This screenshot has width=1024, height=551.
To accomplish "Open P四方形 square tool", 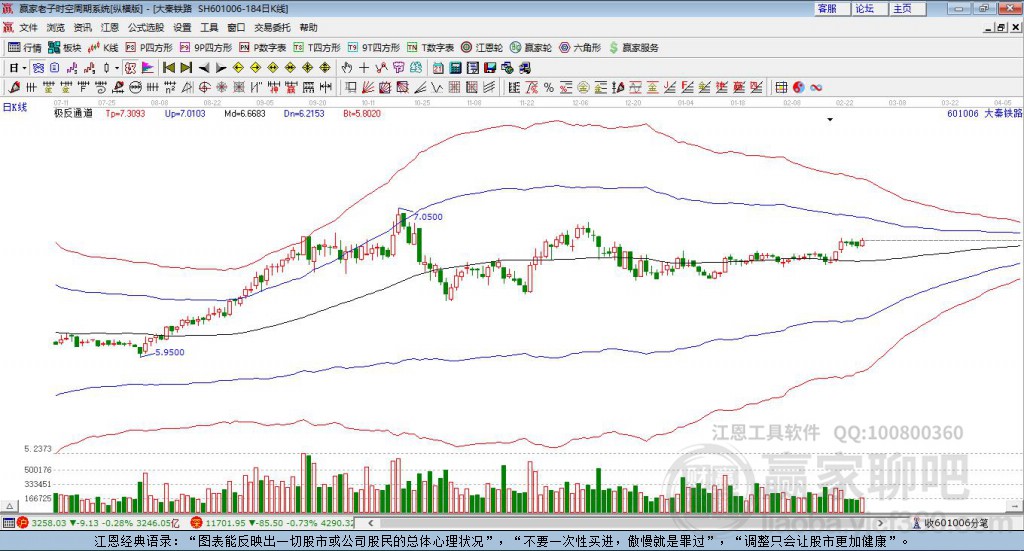I will pos(149,48).
